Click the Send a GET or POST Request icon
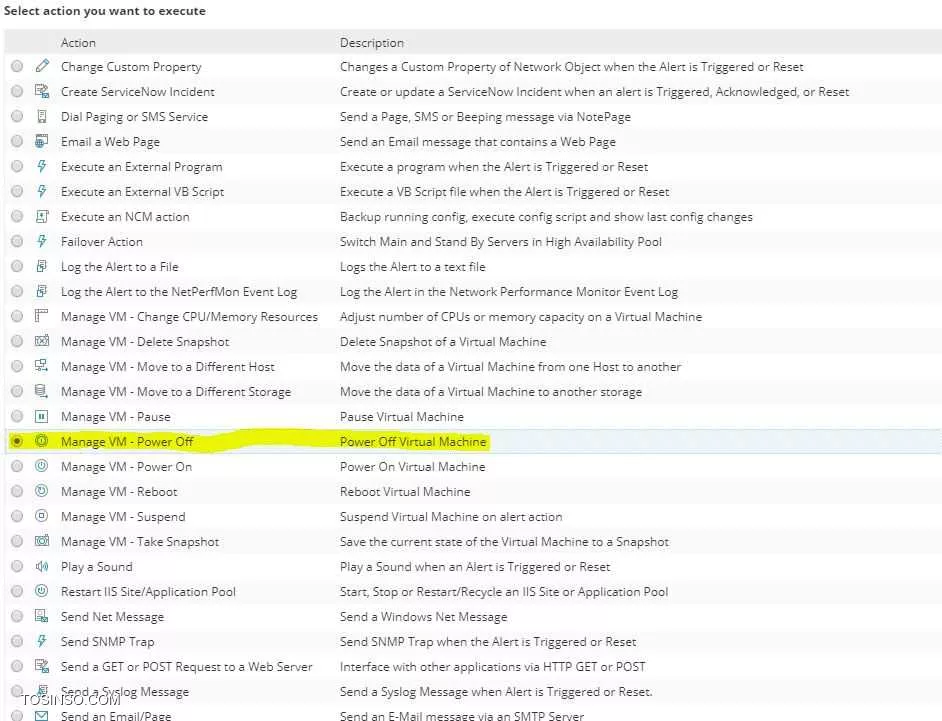Viewport: 942px width, 721px height. [41, 666]
